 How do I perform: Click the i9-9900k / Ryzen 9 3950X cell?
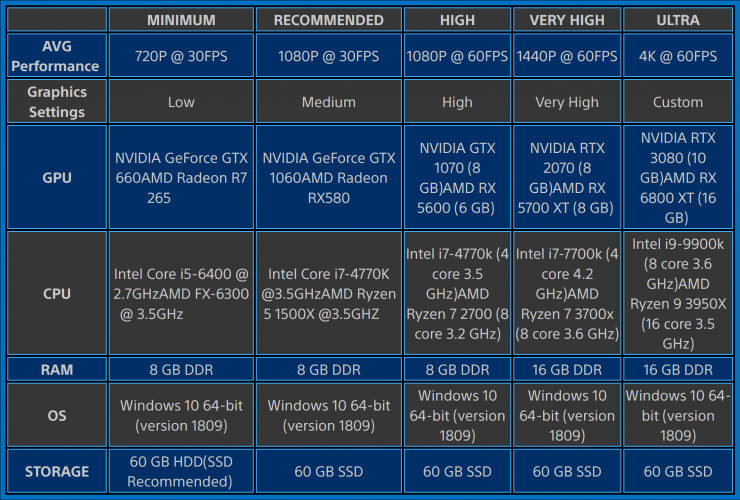pyautogui.click(x=678, y=293)
